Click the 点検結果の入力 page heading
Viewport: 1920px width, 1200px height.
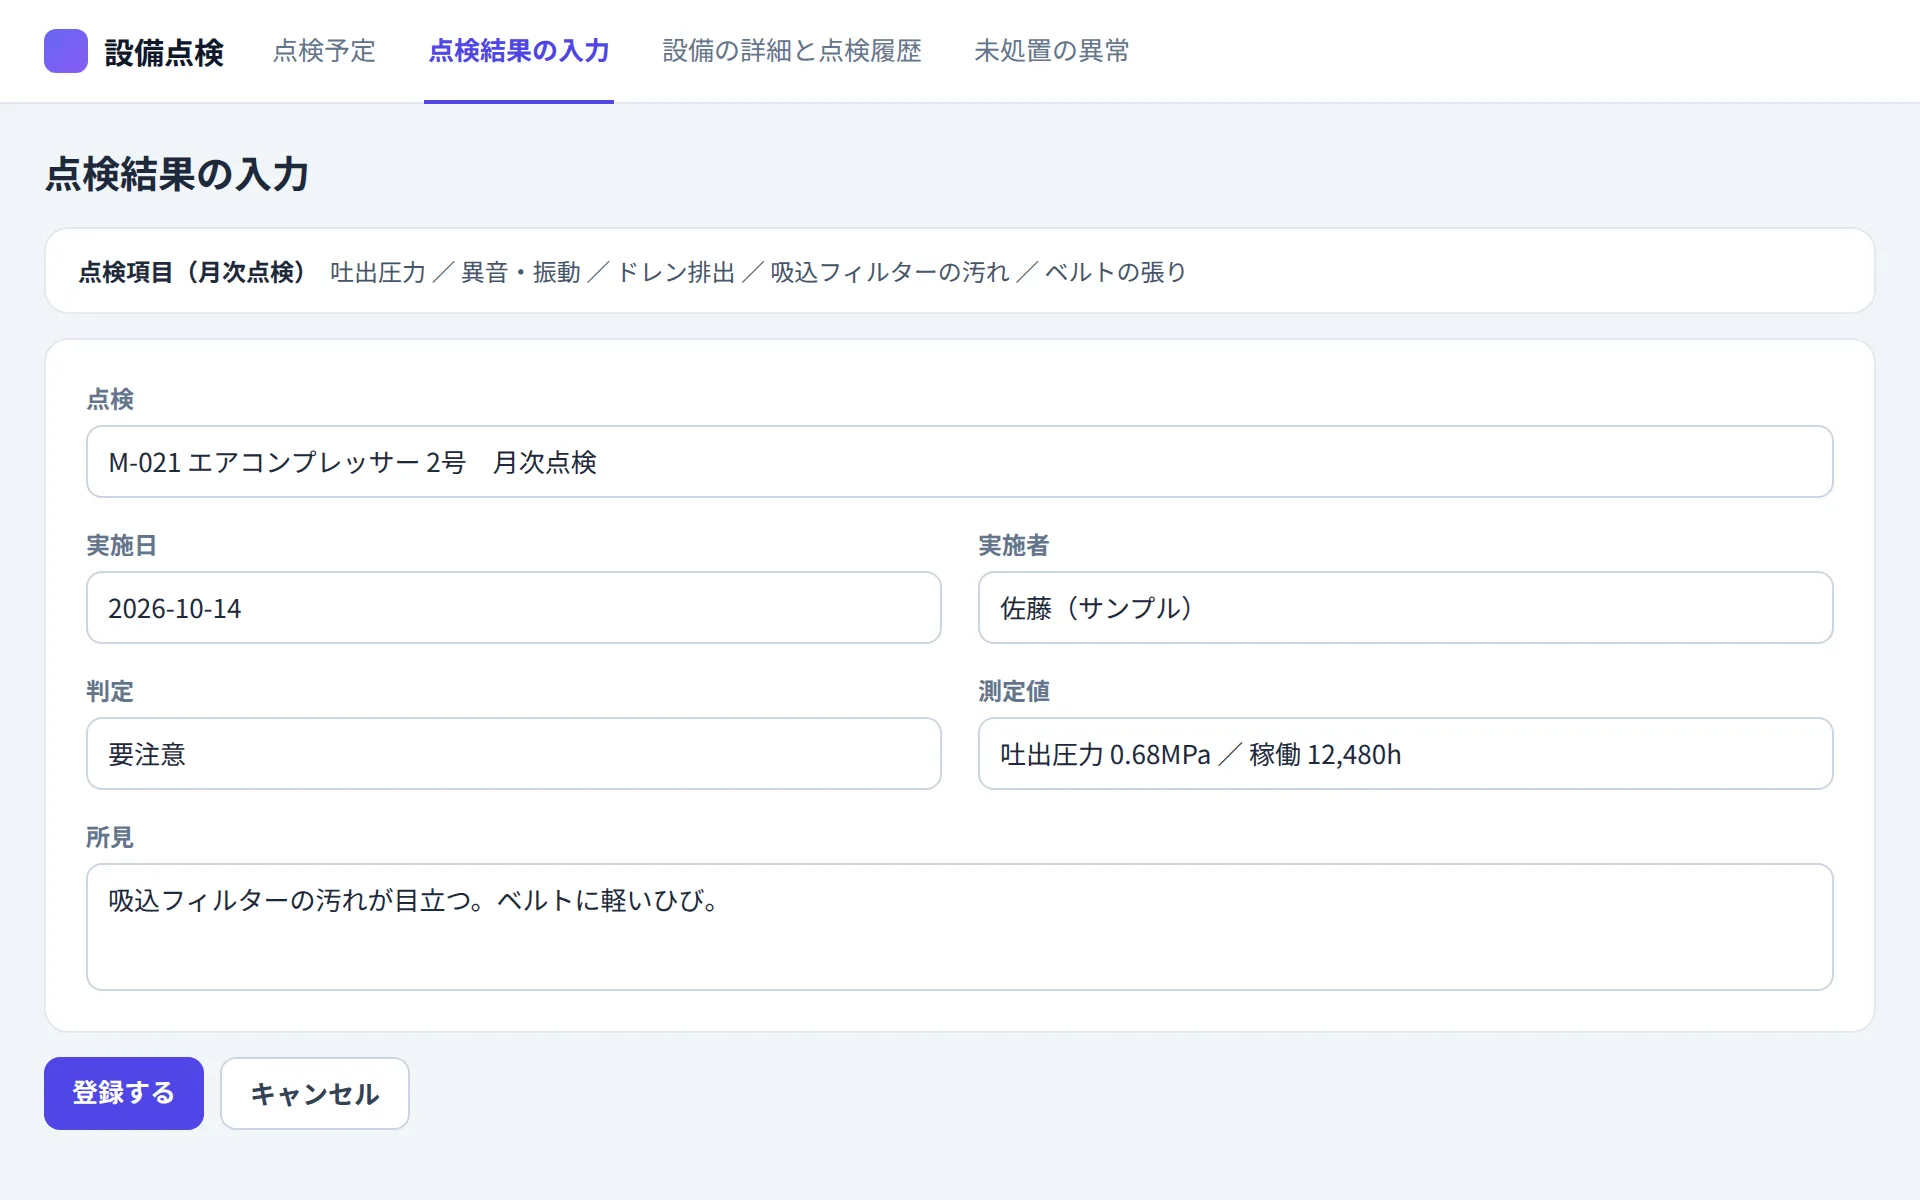(x=177, y=174)
